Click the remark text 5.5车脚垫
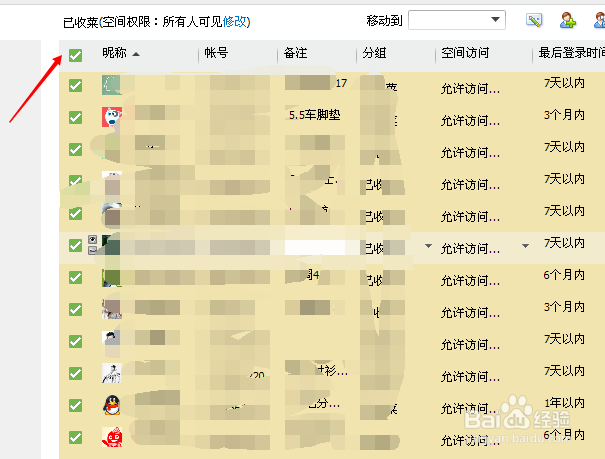This screenshot has width=605, height=459. [314, 115]
